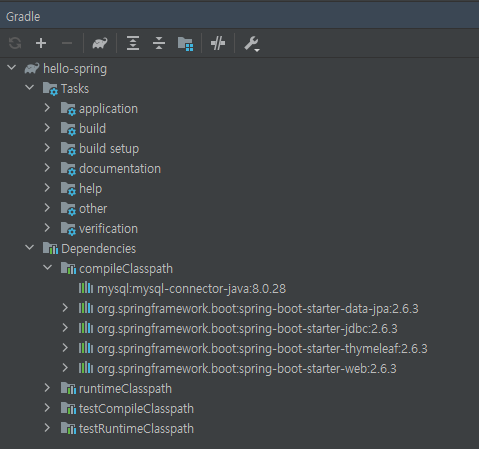Select the hello-spring project label
Viewport: 479px width, 449px height.
point(75,69)
